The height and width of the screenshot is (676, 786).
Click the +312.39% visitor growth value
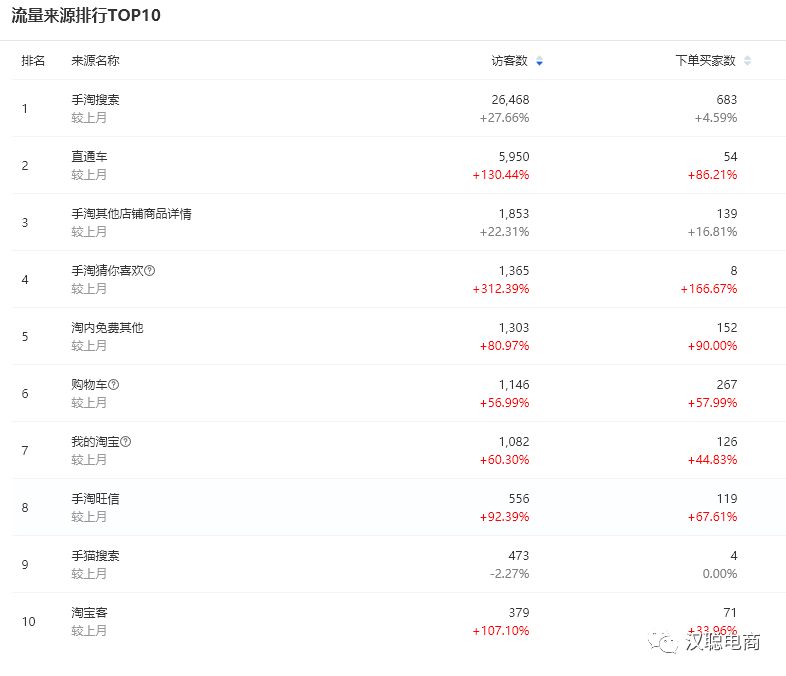(x=501, y=289)
